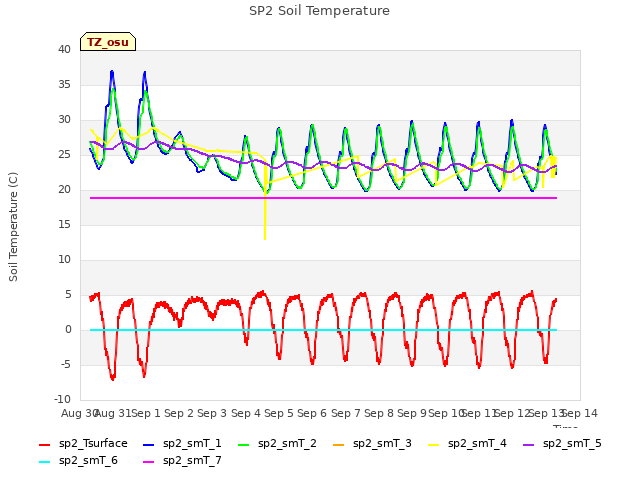The width and height of the screenshot is (640, 480).
Task: Click the sp2_smT_4 legend label
Action: pyautogui.click(x=477, y=443)
